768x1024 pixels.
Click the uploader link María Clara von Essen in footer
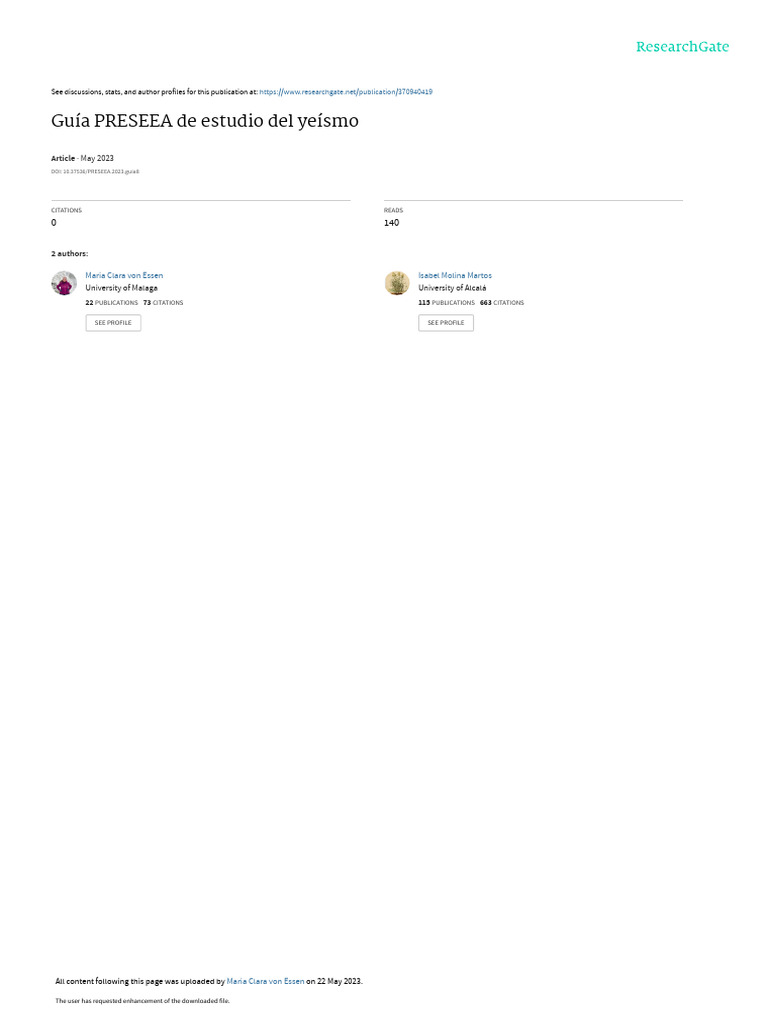(x=265, y=981)
